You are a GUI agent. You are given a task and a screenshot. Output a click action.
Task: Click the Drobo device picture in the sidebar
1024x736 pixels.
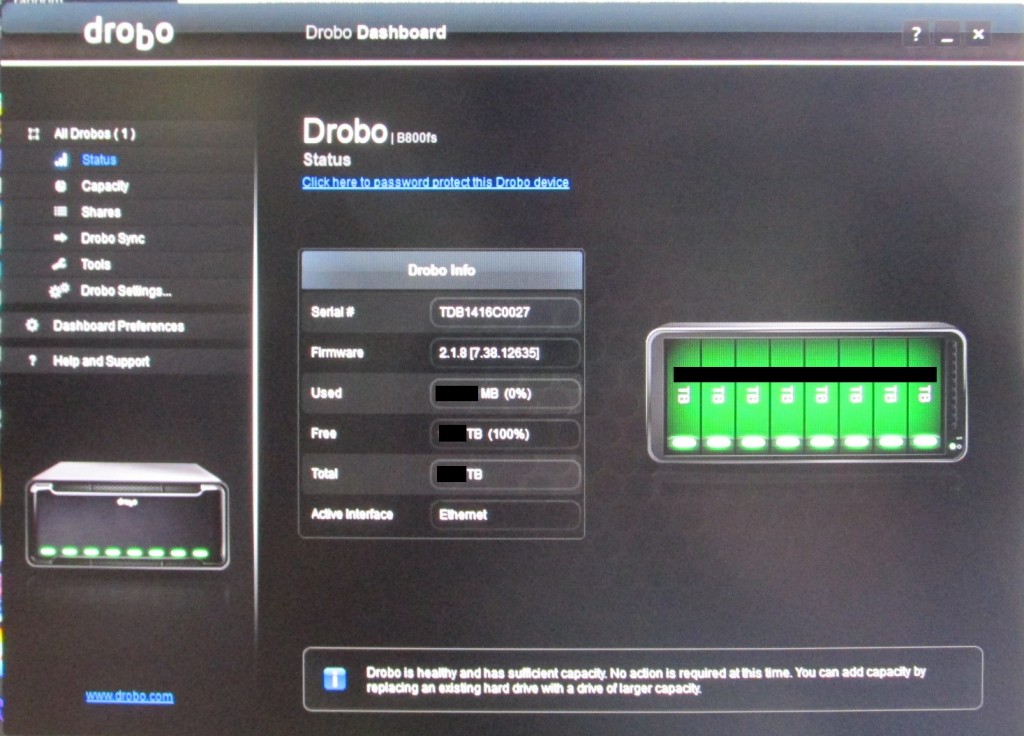(x=127, y=515)
